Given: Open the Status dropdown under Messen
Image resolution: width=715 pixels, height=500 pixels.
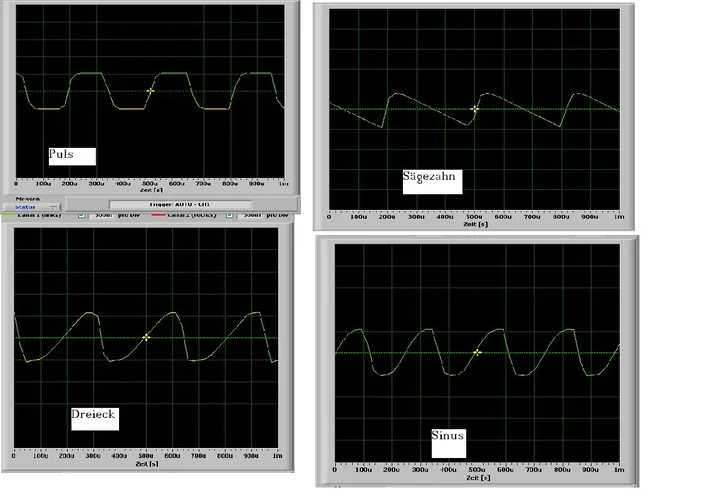Looking at the screenshot, I should point(31,207).
